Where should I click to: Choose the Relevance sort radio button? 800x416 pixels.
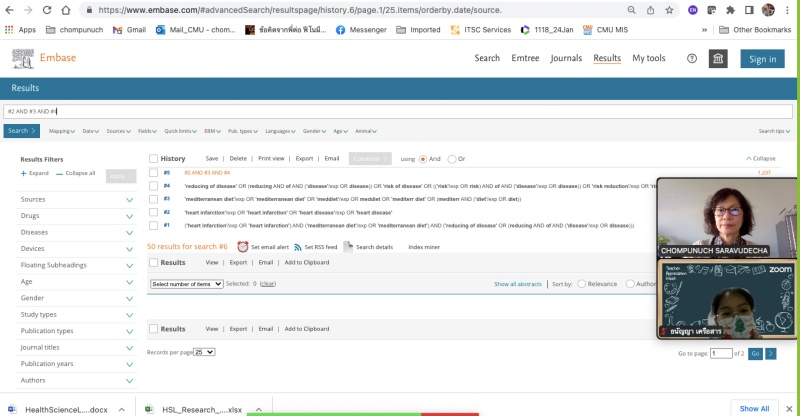coord(582,284)
